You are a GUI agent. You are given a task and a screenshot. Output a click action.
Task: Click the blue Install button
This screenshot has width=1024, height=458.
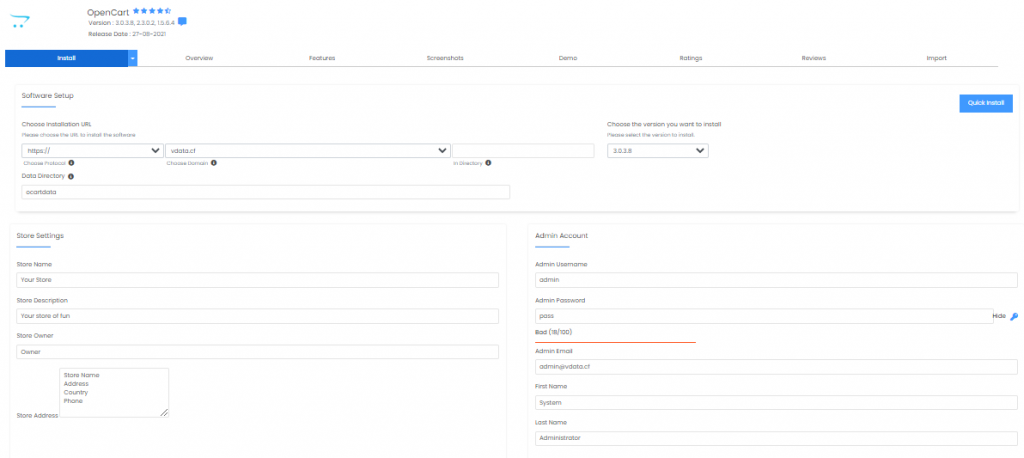tap(67, 58)
